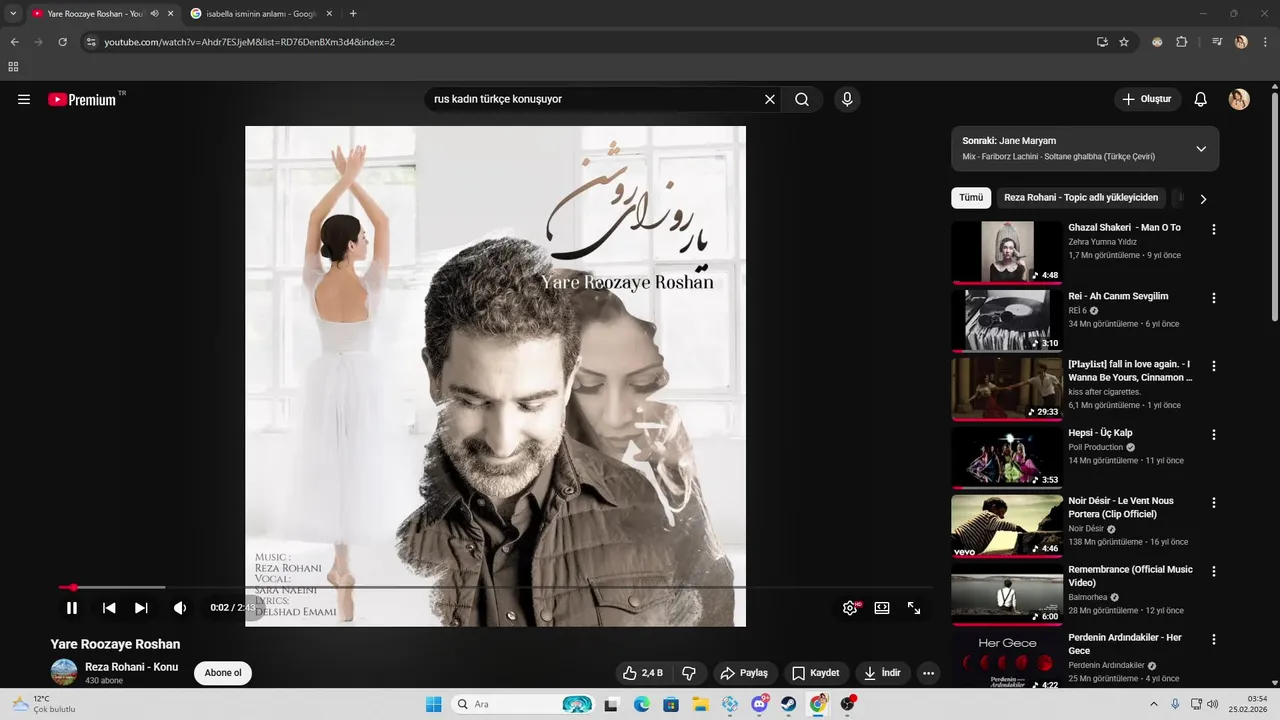Viewport: 1280px width, 720px height.
Task: Click the address bar URL
Action: [x=250, y=42]
